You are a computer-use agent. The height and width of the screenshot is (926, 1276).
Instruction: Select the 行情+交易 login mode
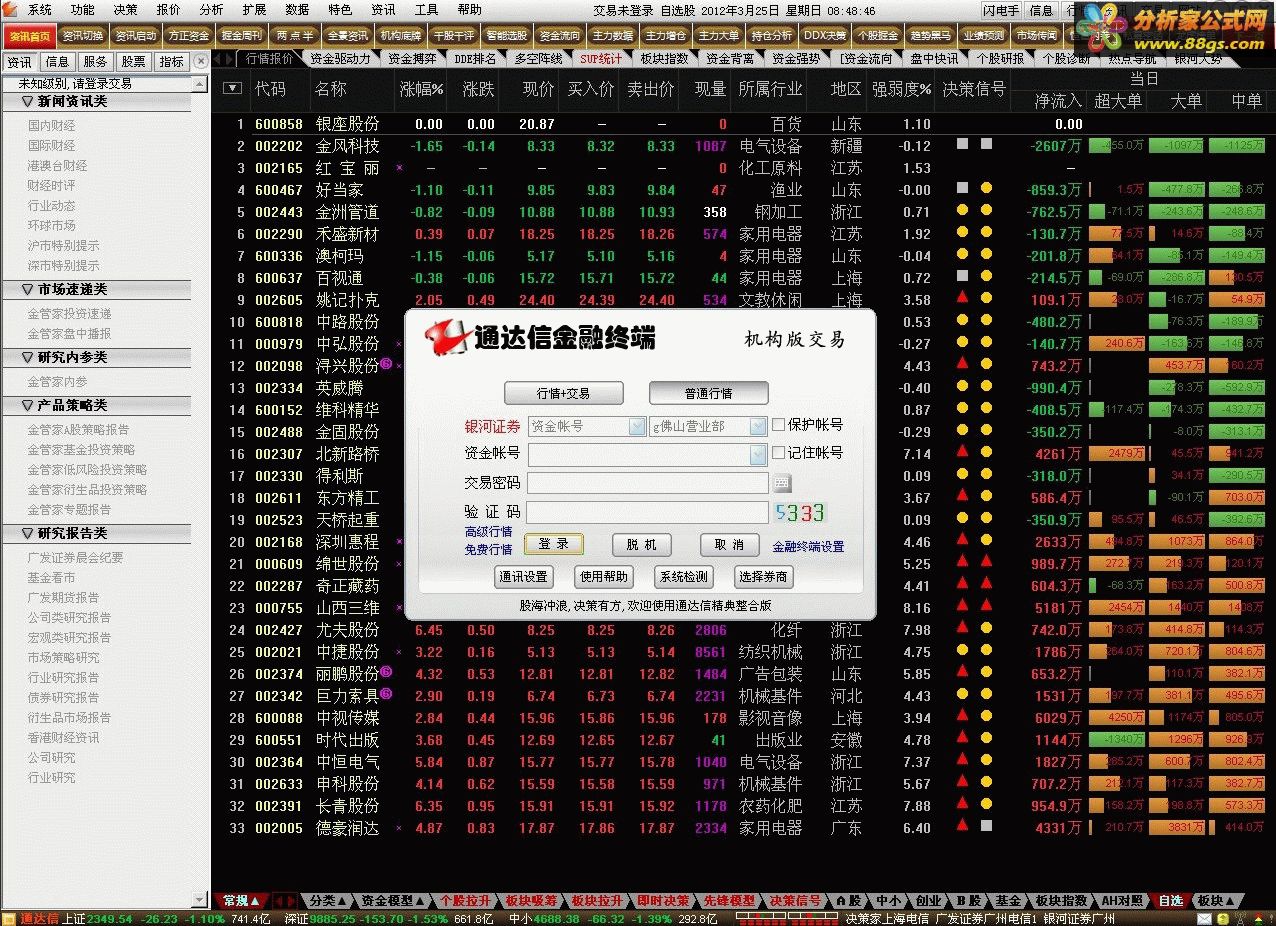point(563,393)
